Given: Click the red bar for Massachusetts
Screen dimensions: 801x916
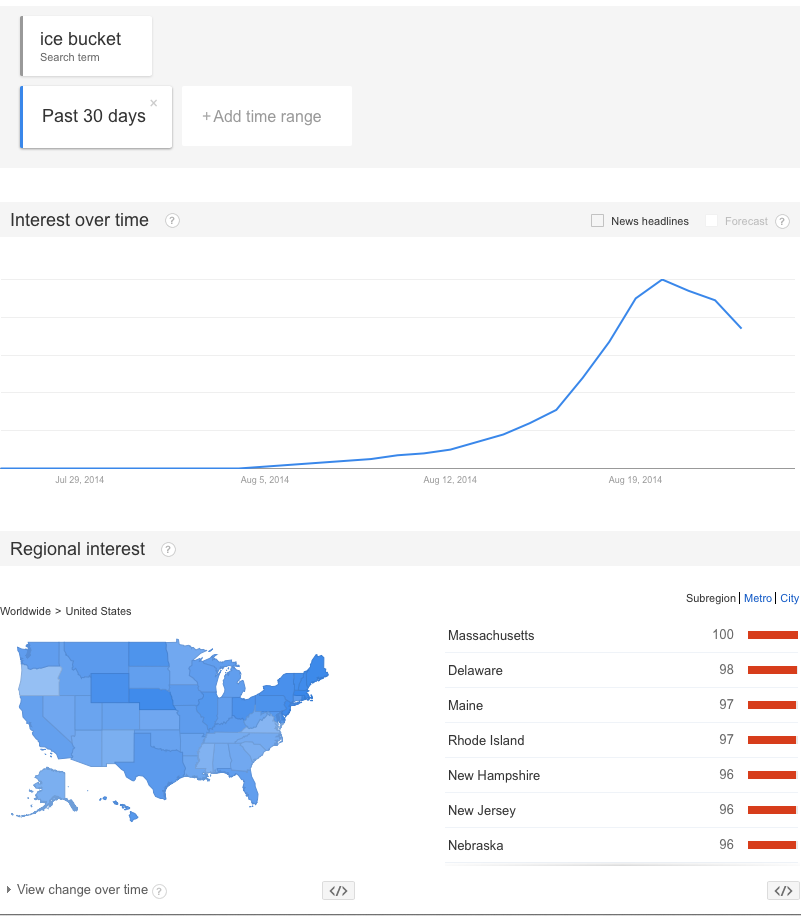Looking at the screenshot, I should [x=773, y=635].
